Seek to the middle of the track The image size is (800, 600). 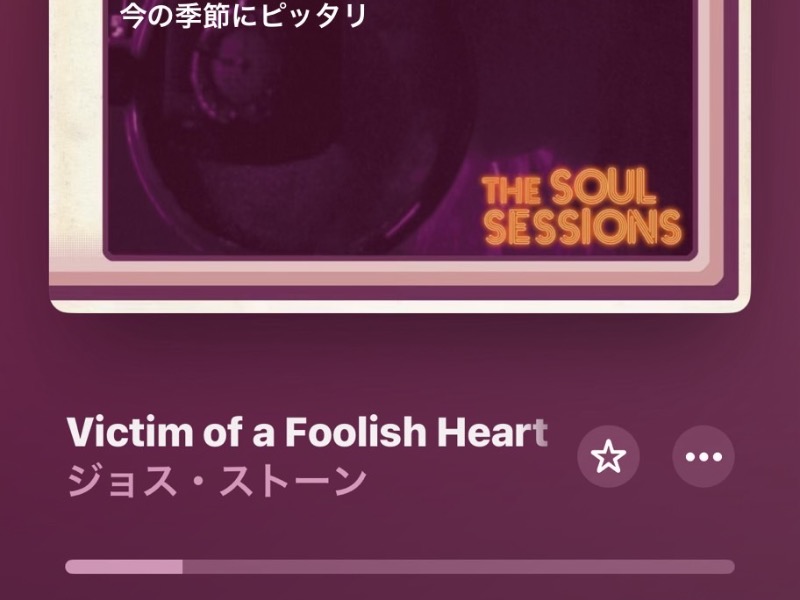(x=400, y=567)
